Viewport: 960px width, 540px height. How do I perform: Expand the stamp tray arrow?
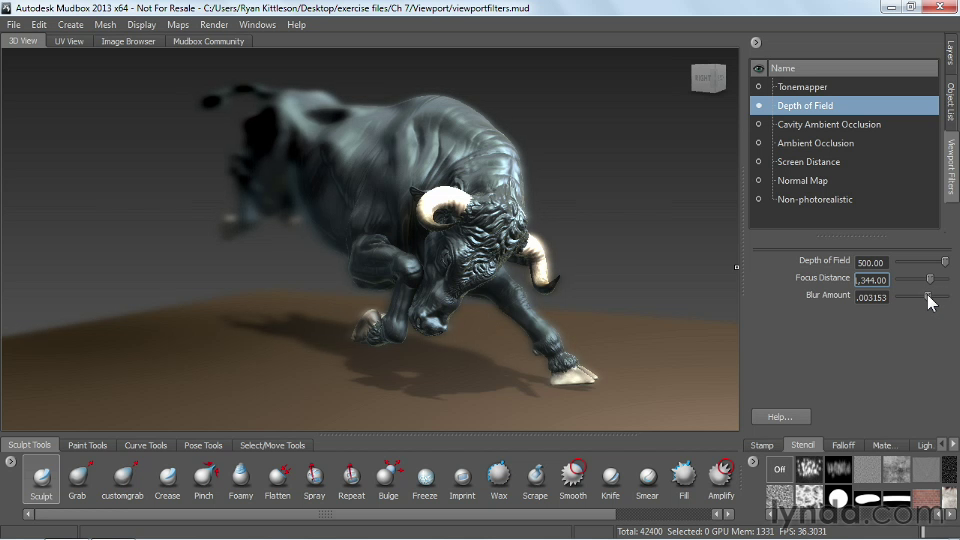pyautogui.click(x=754, y=462)
